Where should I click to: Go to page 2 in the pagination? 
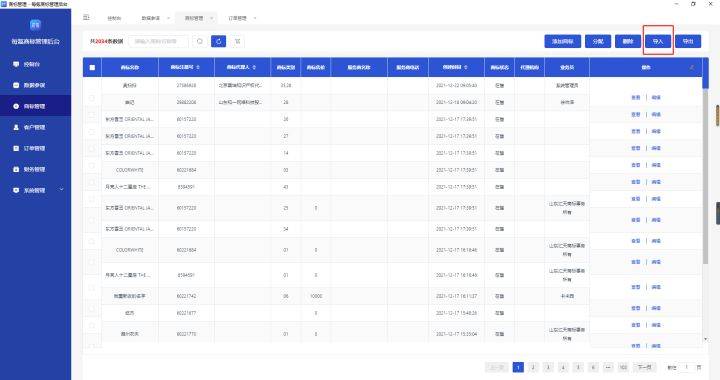click(533, 367)
